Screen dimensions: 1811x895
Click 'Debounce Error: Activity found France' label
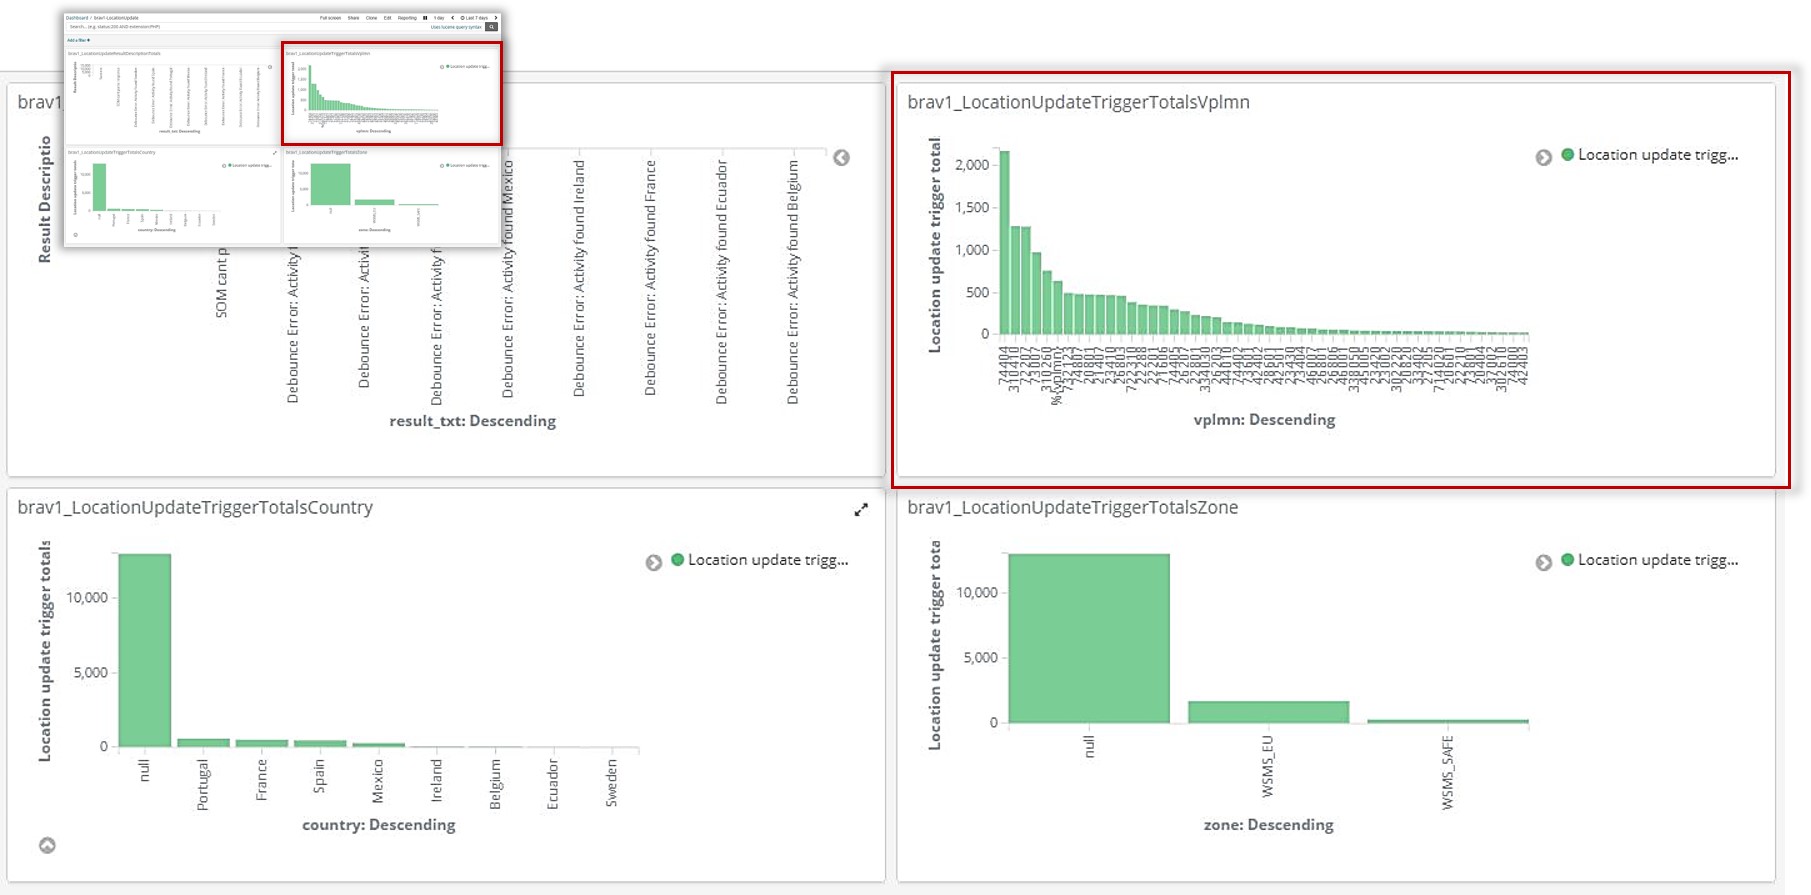click(650, 278)
